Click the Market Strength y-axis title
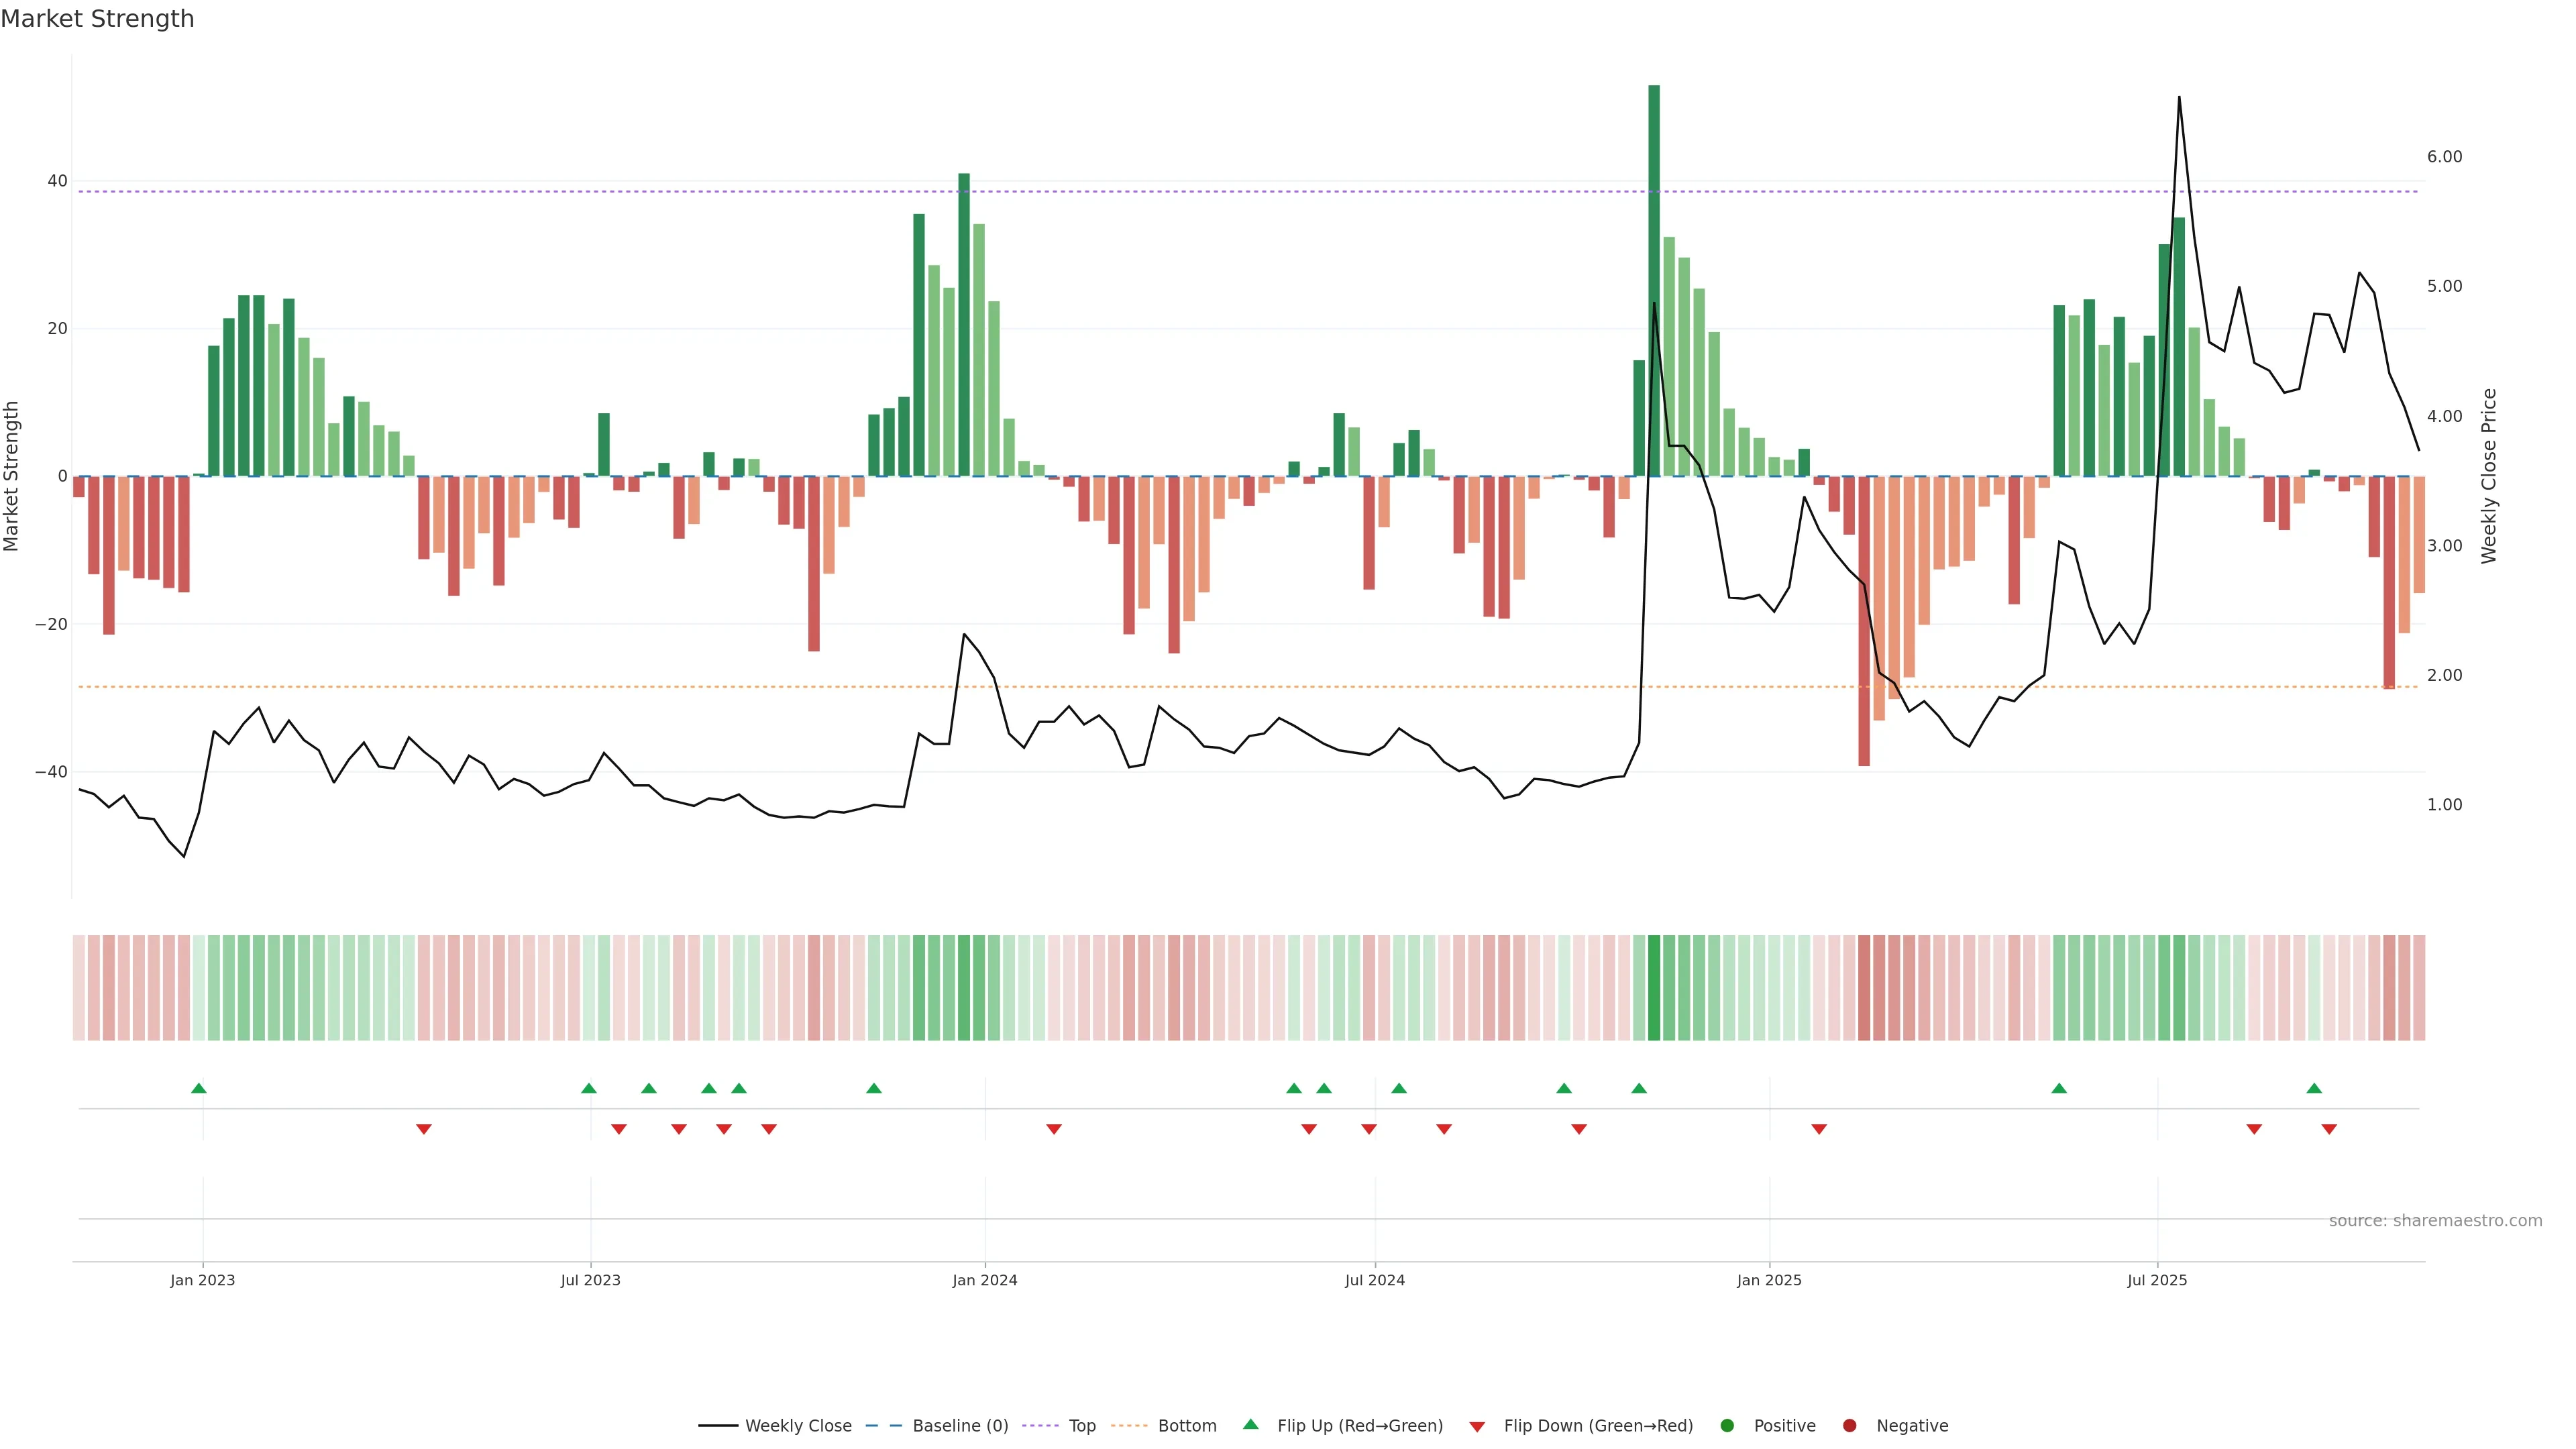This screenshot has height=1449, width=2576. pyautogui.click(x=12, y=476)
